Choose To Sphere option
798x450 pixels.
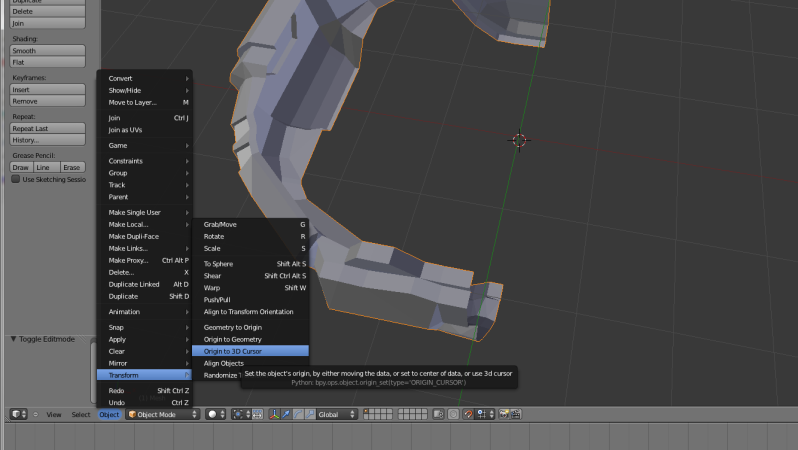tap(250, 264)
